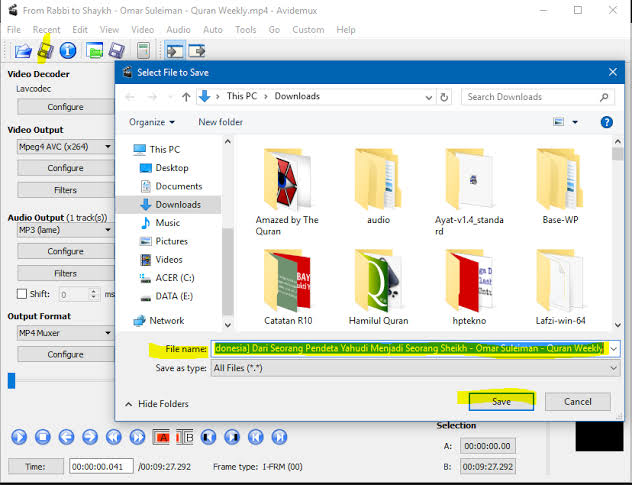Select DATA (E:) drive
This screenshot has height=485, width=632.
pyautogui.click(x=166, y=296)
